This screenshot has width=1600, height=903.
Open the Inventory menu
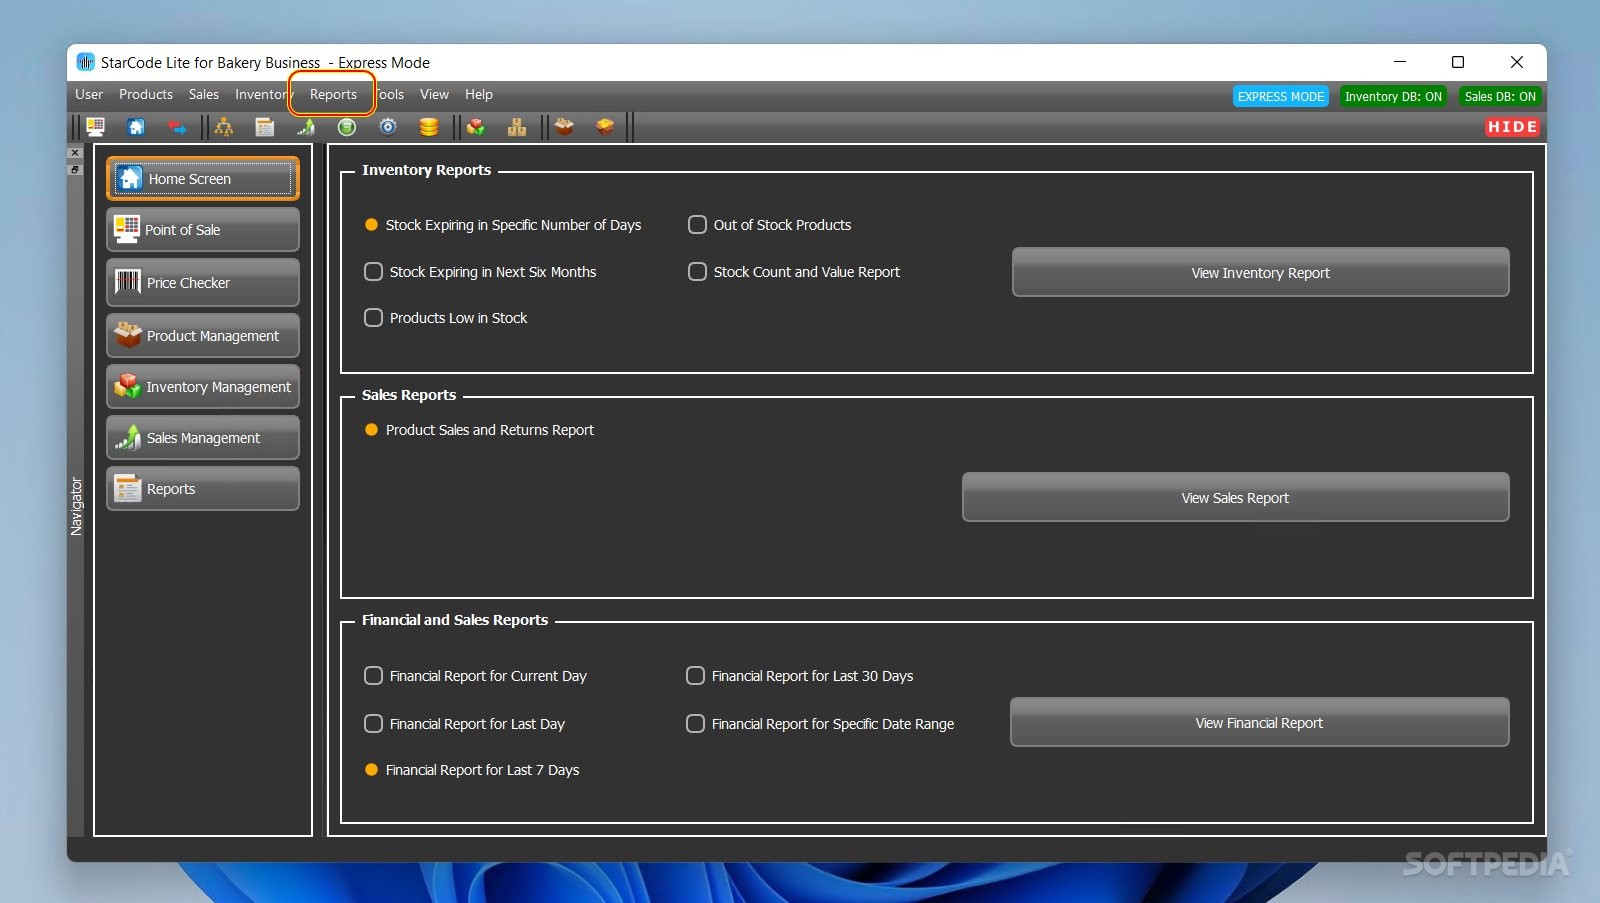tap(262, 94)
